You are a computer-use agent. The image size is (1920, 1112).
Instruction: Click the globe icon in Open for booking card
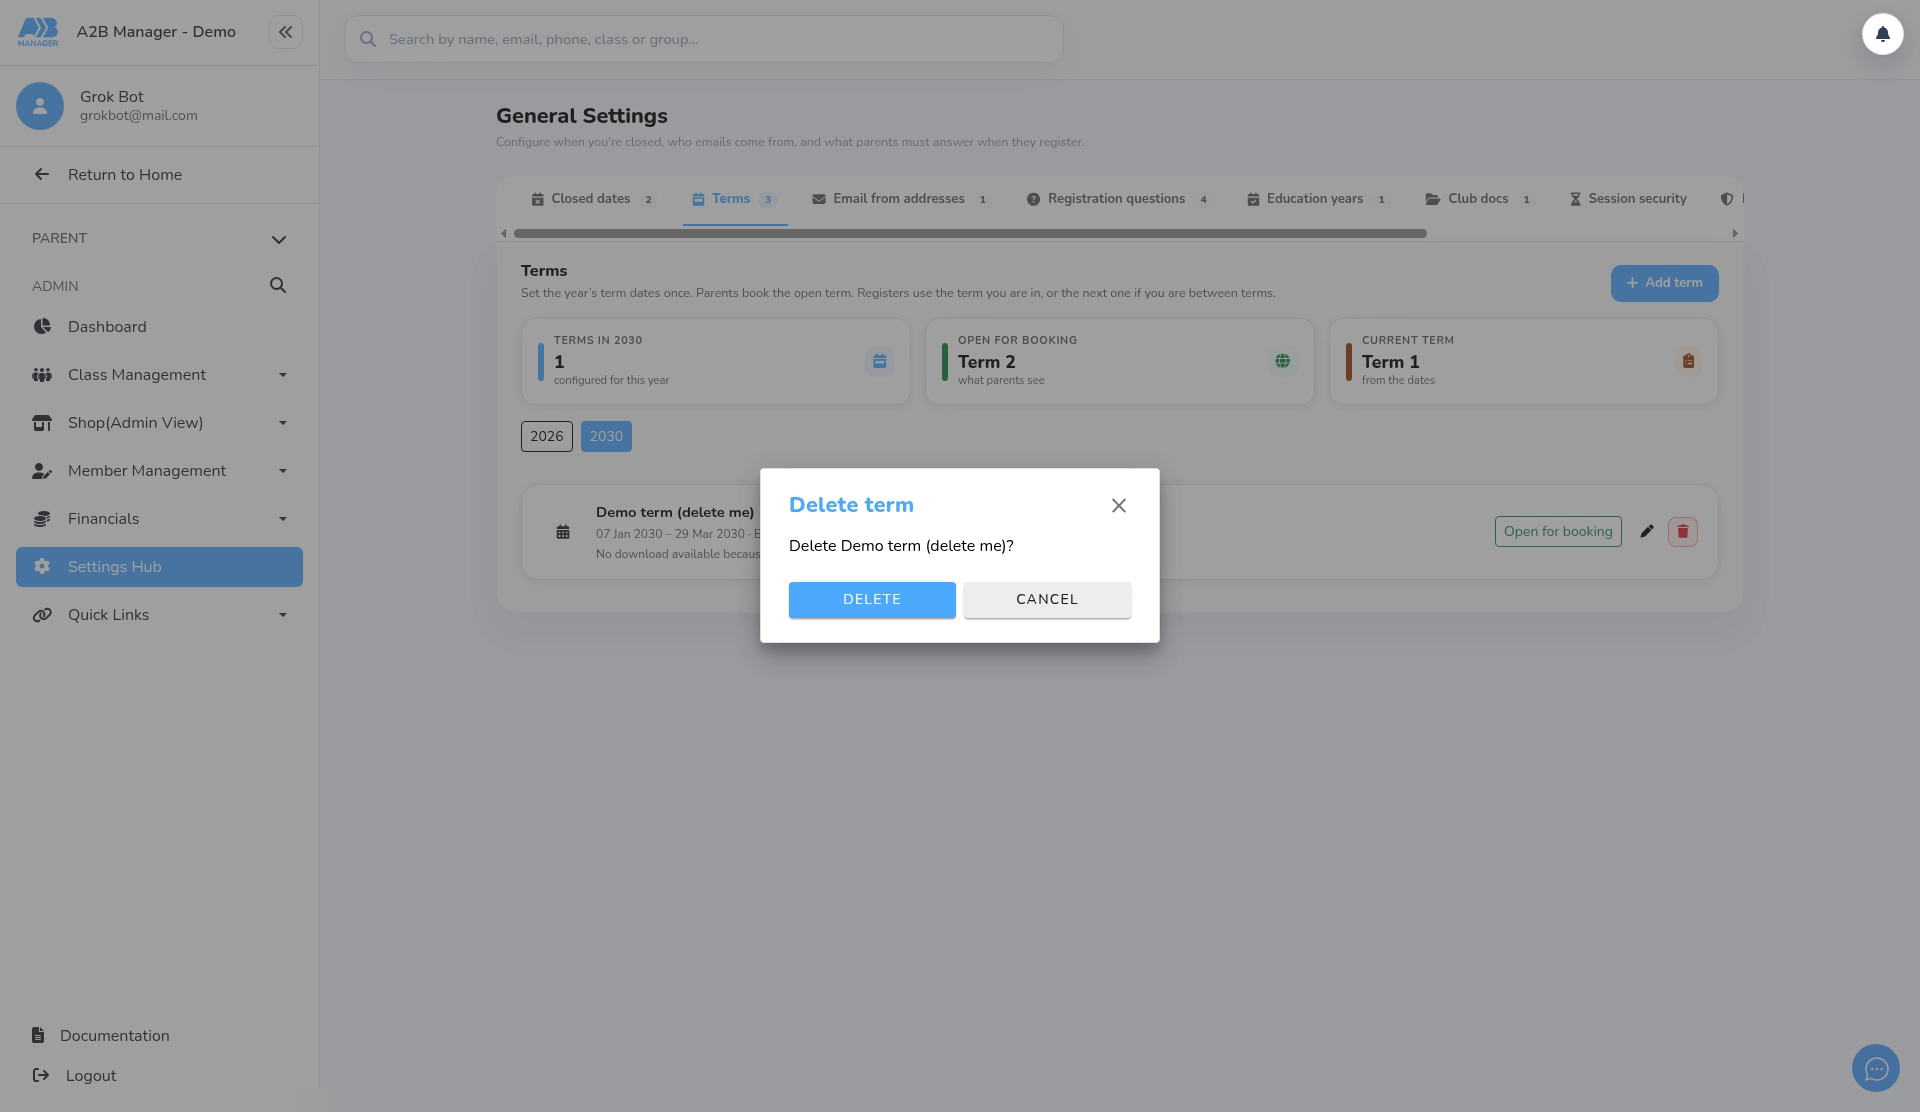point(1282,361)
